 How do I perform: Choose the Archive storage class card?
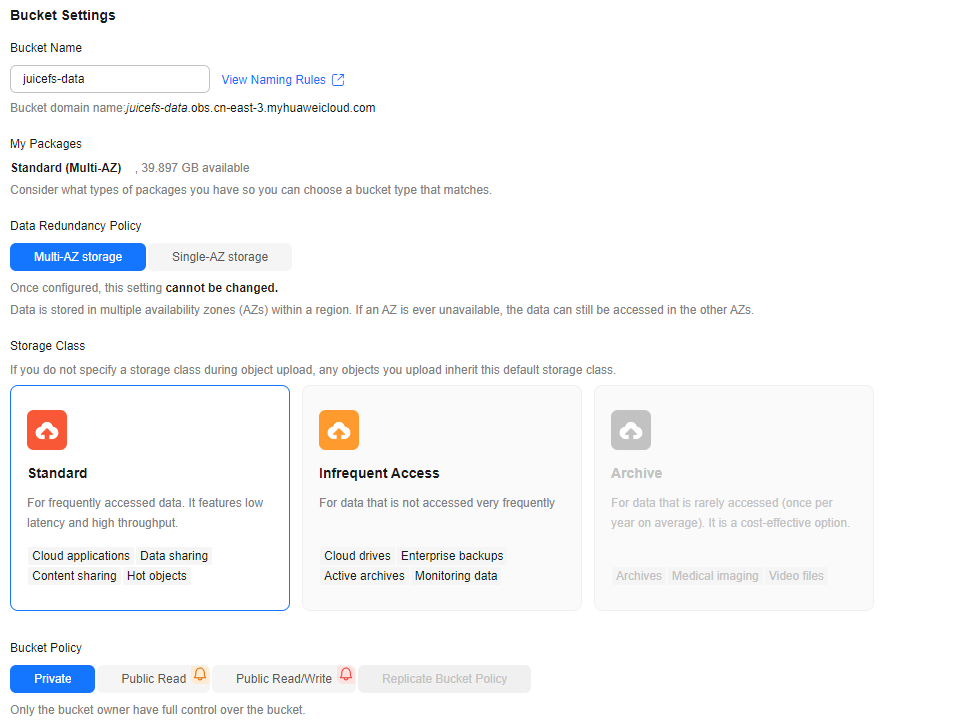tap(734, 498)
